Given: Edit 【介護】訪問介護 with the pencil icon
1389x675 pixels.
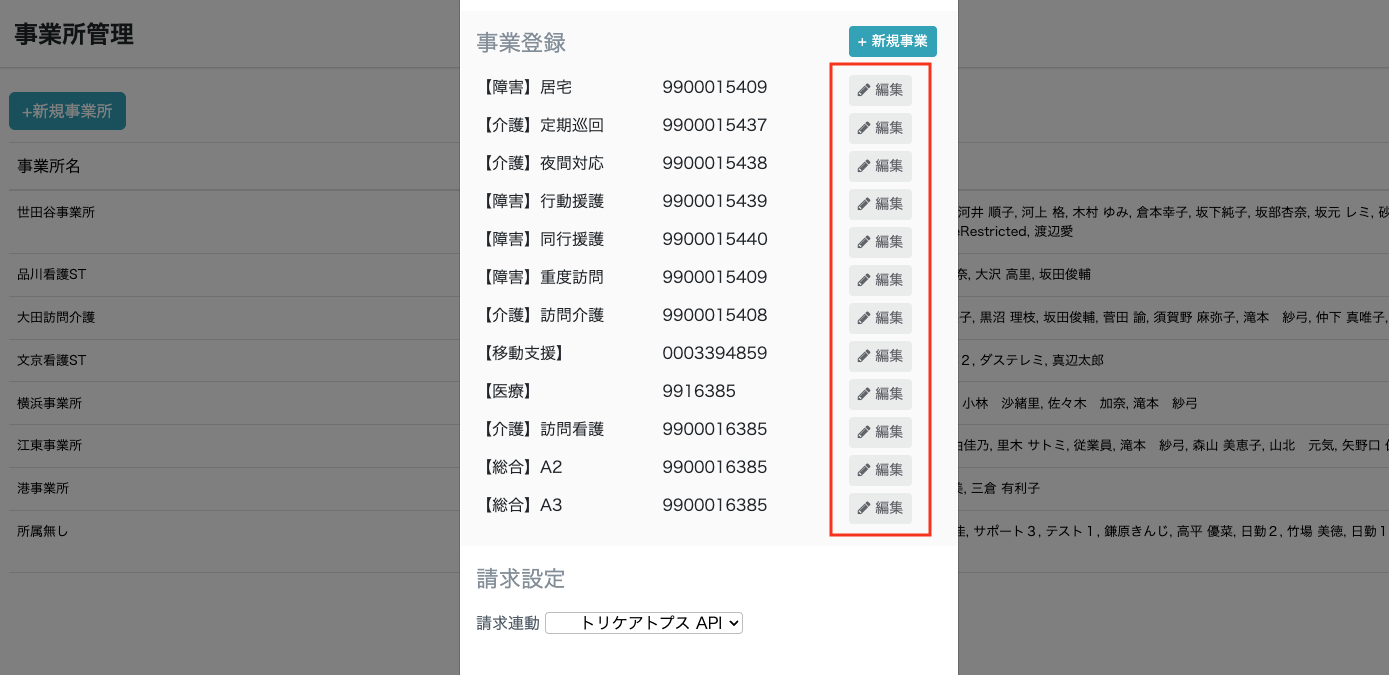Looking at the screenshot, I should (x=880, y=318).
